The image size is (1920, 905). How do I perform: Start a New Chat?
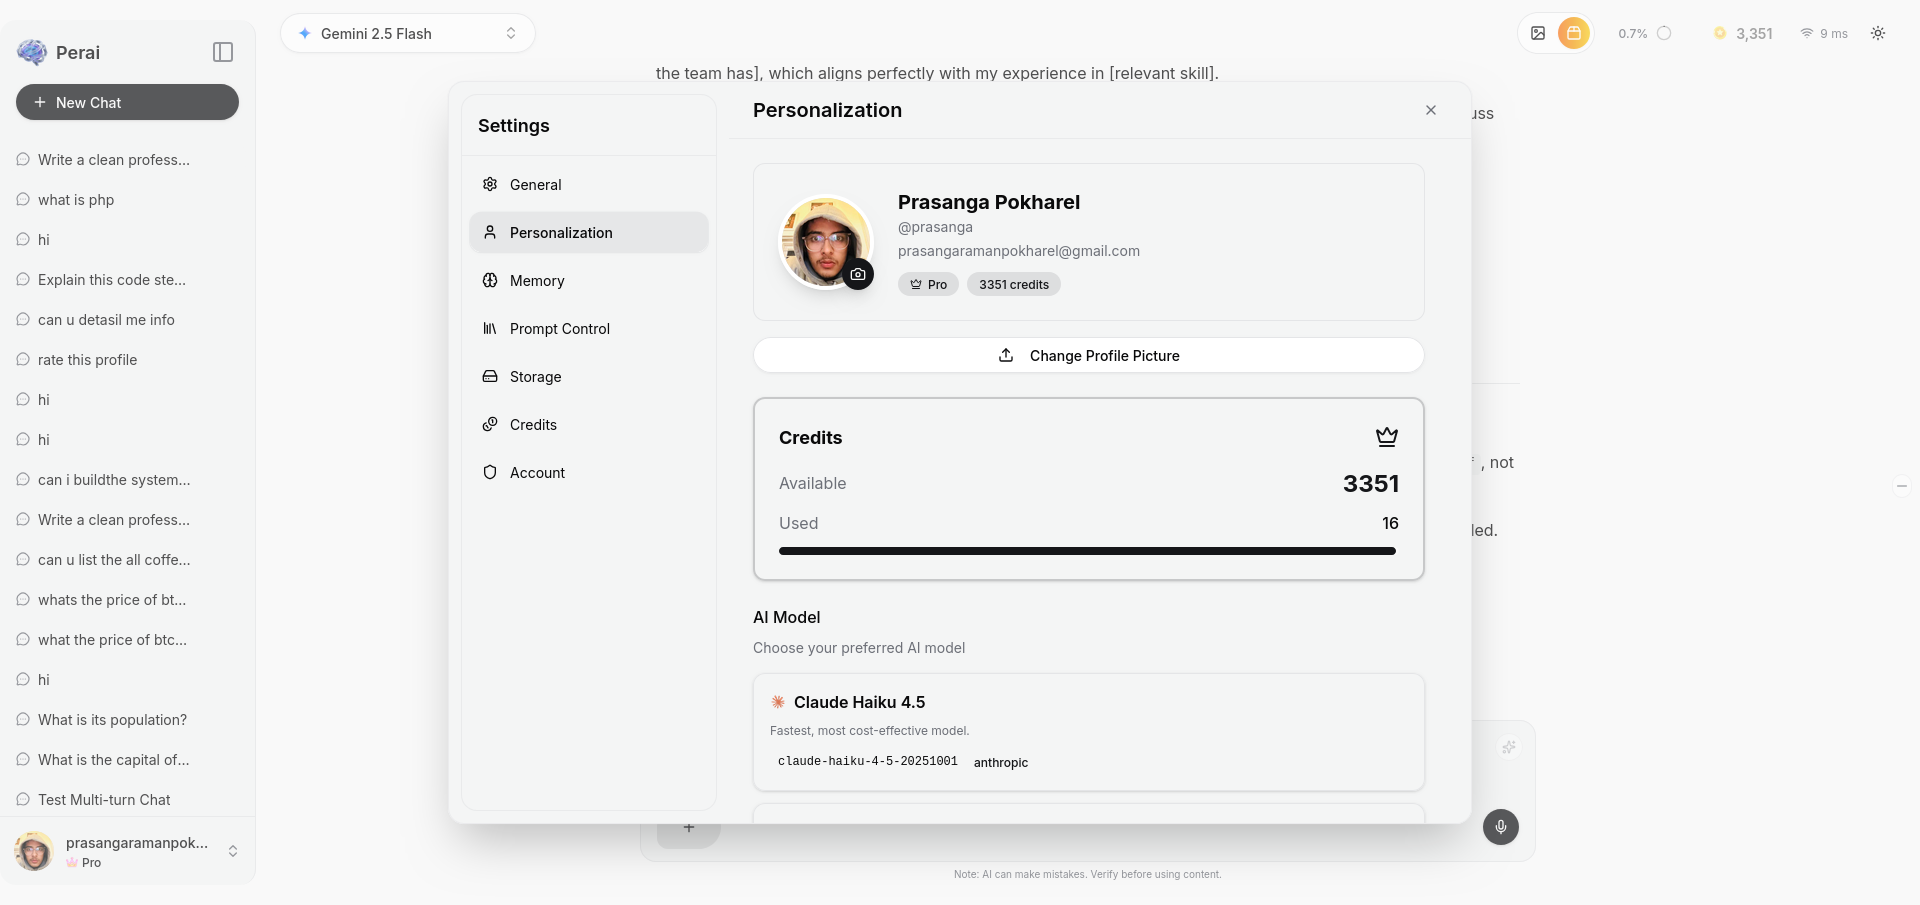pyautogui.click(x=127, y=102)
